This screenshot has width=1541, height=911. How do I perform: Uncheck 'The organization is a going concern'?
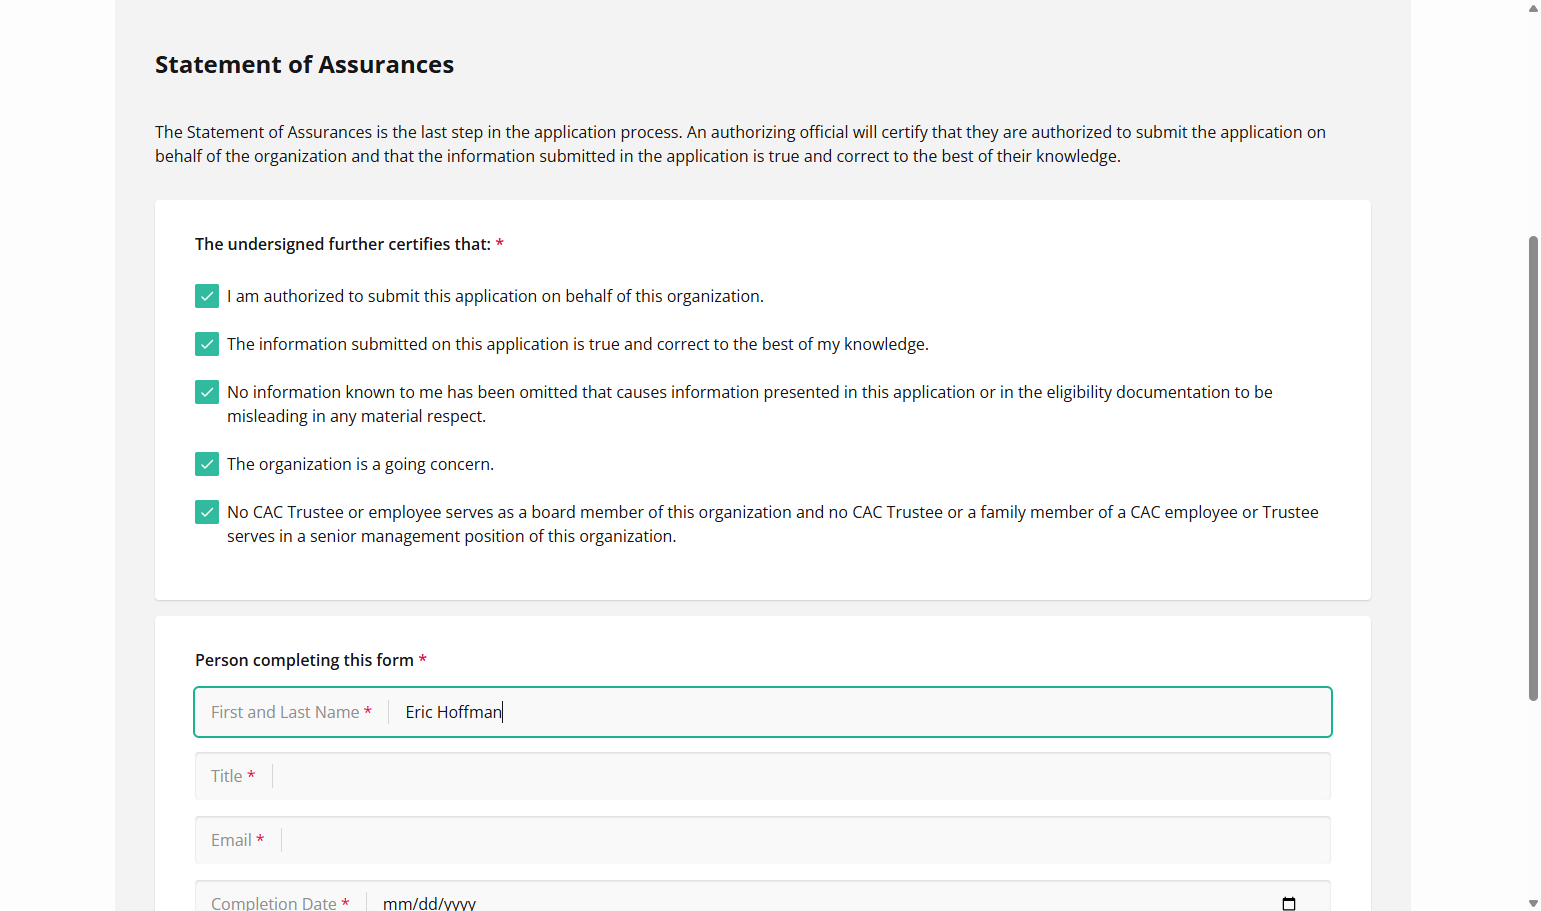(207, 464)
